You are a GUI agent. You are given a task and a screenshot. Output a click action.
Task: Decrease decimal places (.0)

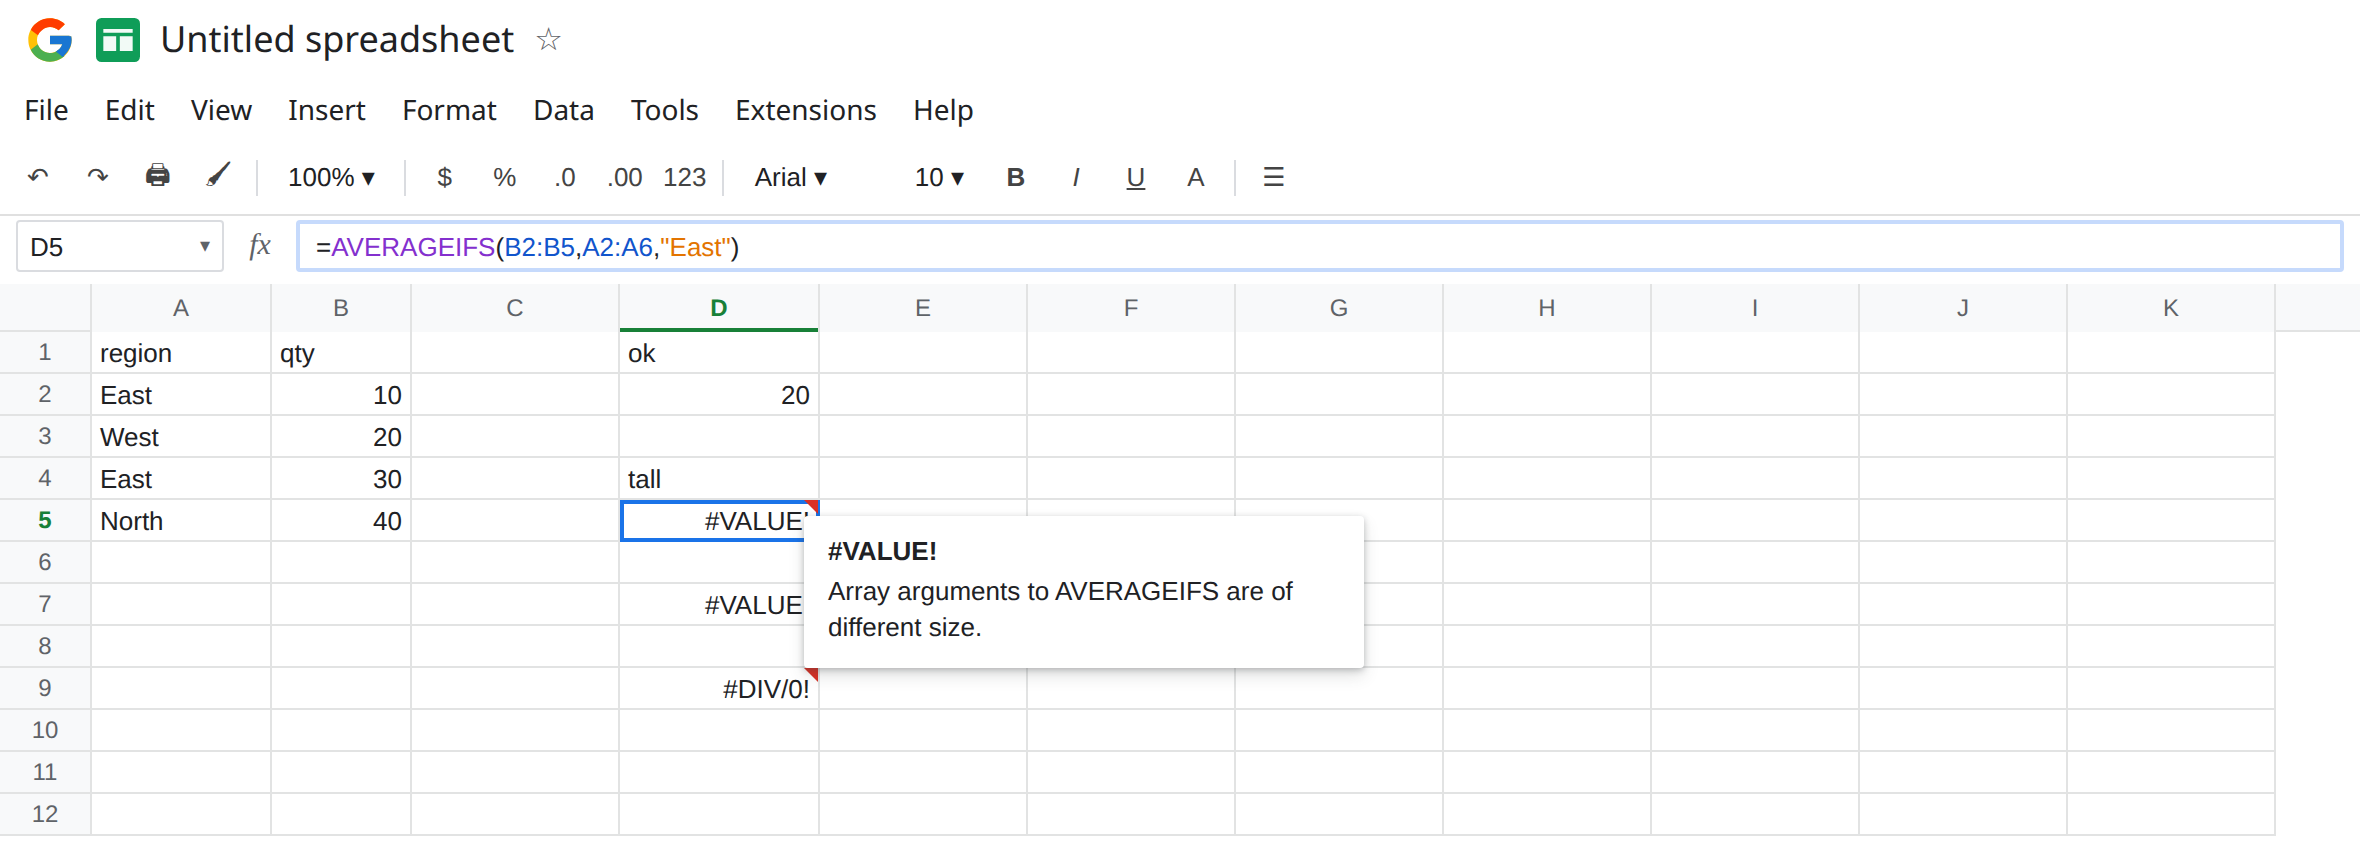565,177
